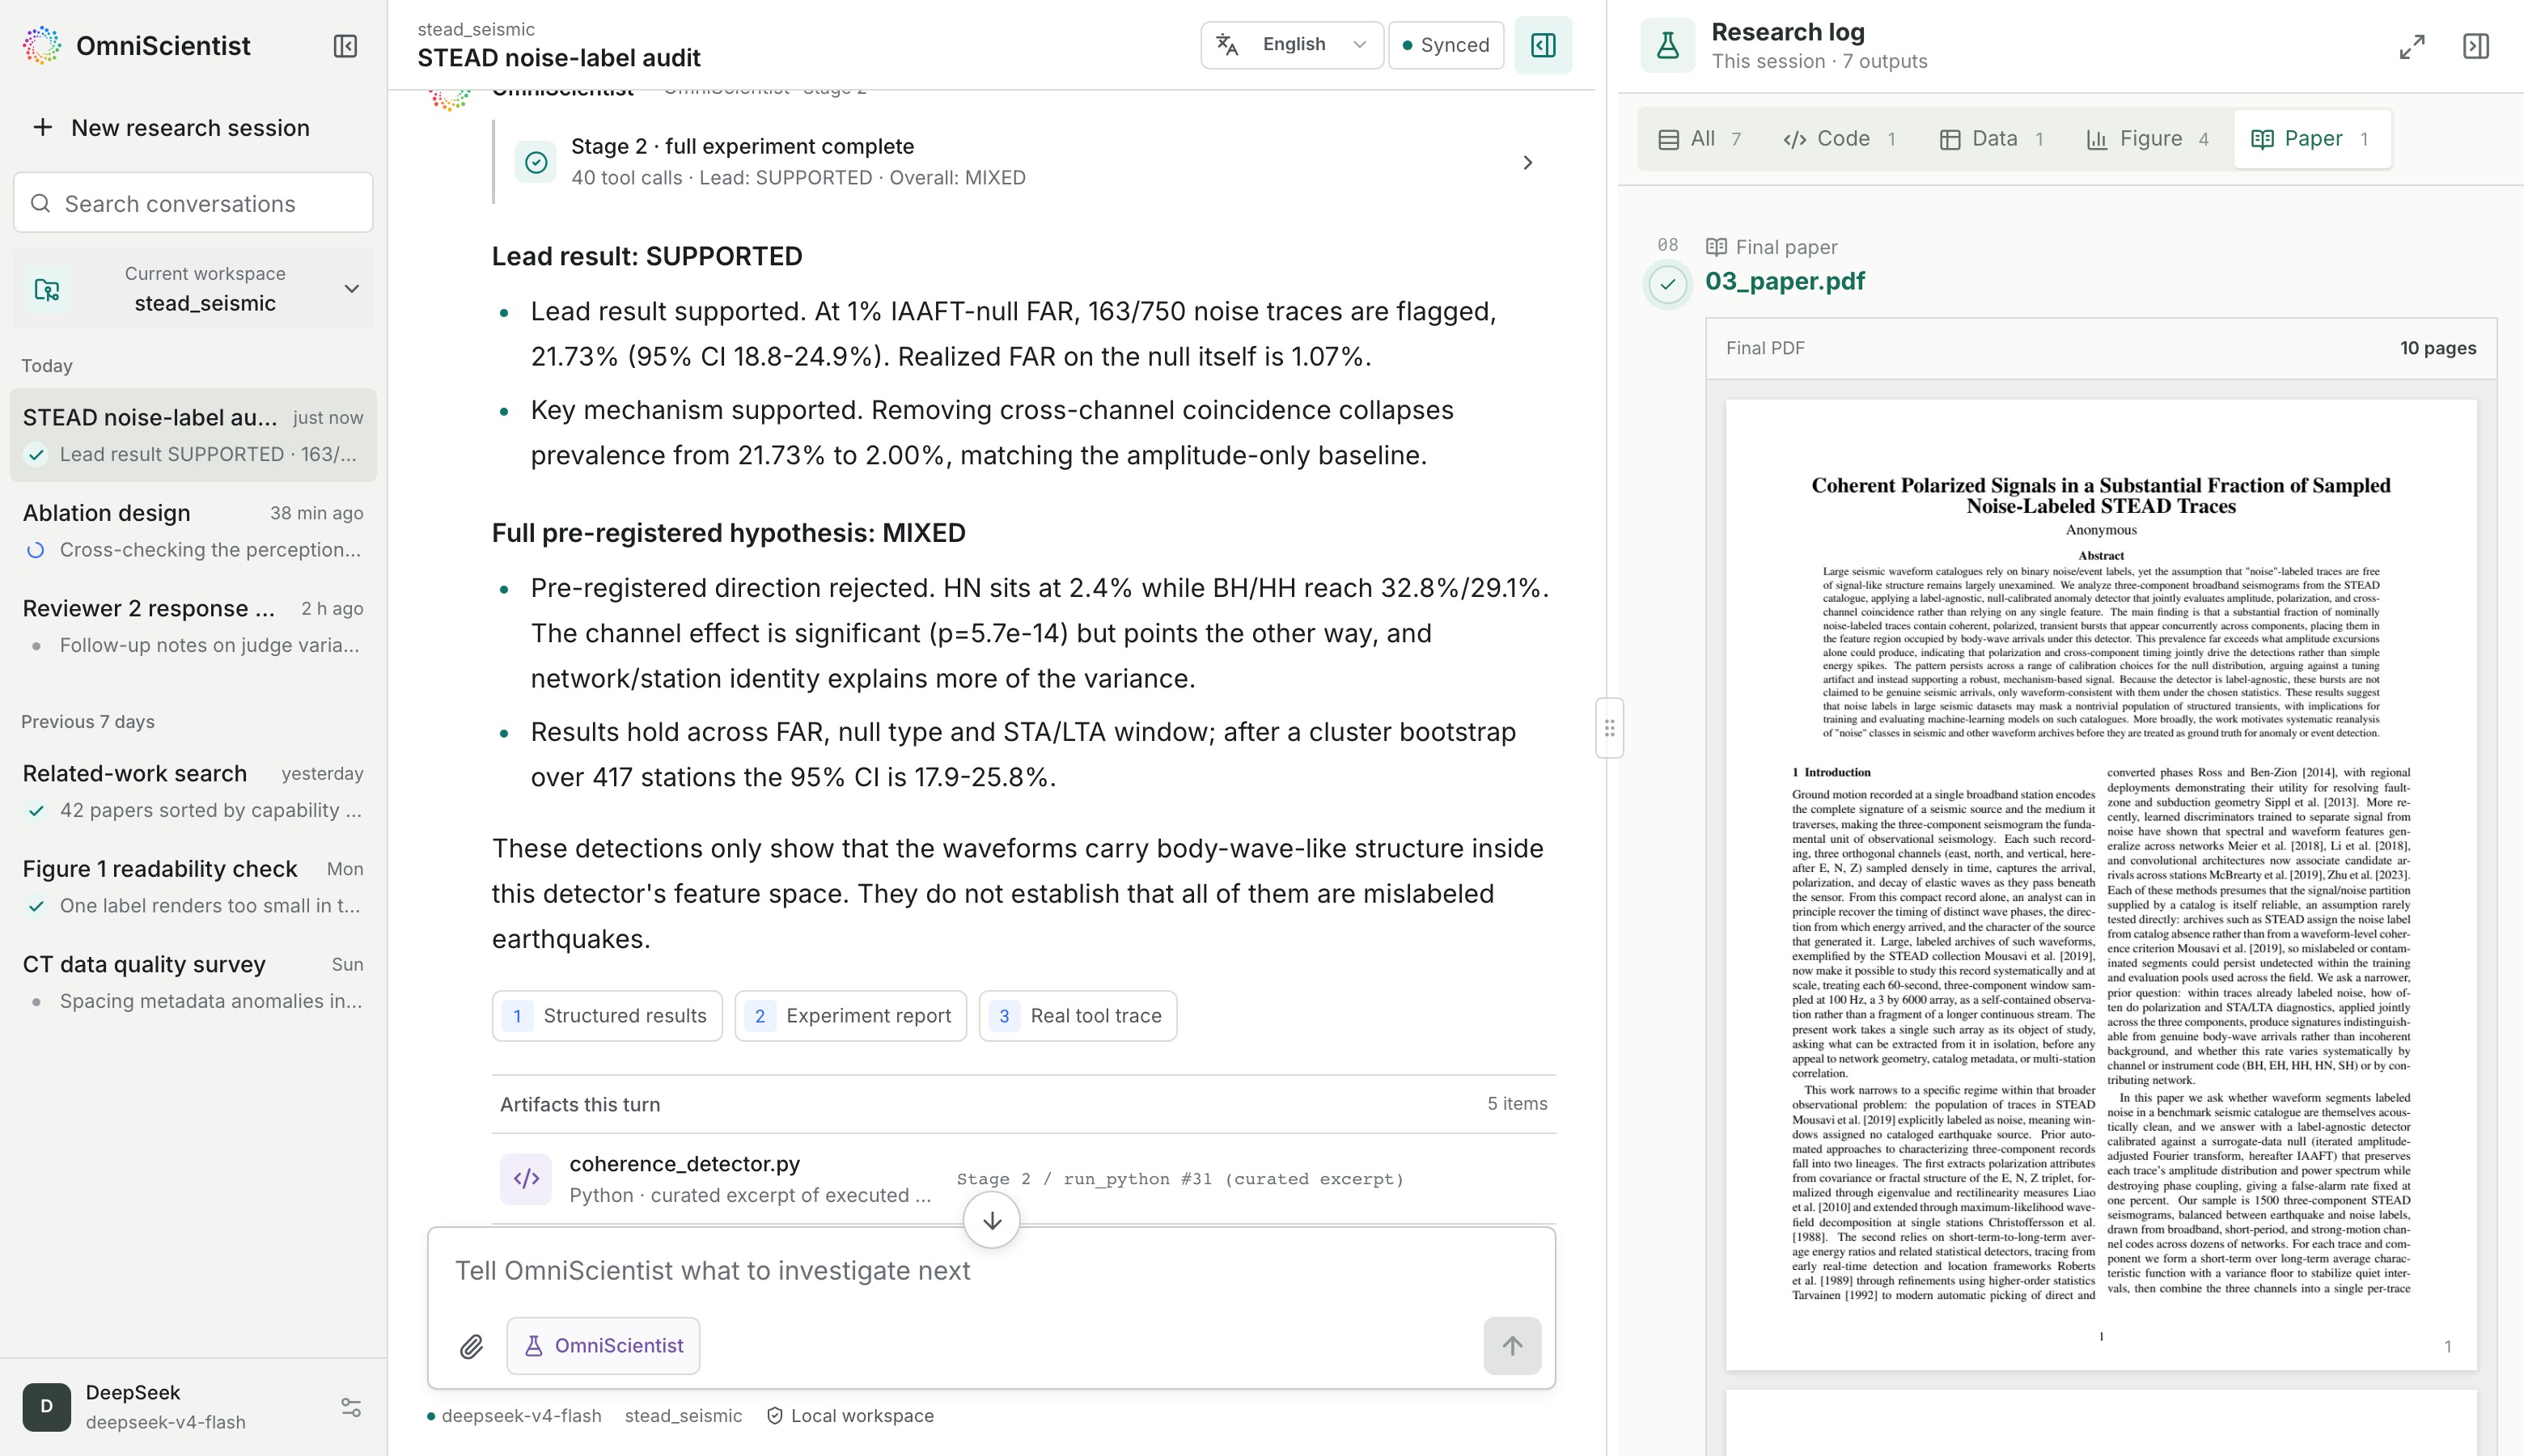Open model settings sliders icon
This screenshot has width=2524, height=1456.
(x=351, y=1407)
